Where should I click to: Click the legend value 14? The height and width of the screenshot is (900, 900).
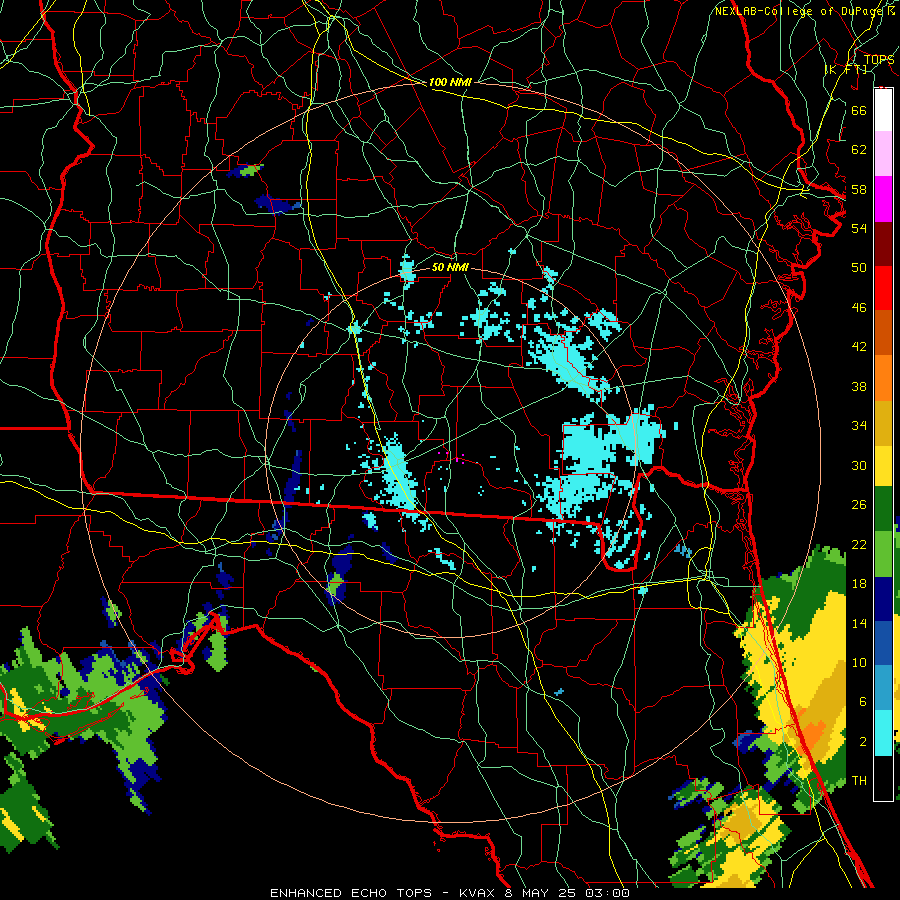(x=859, y=623)
